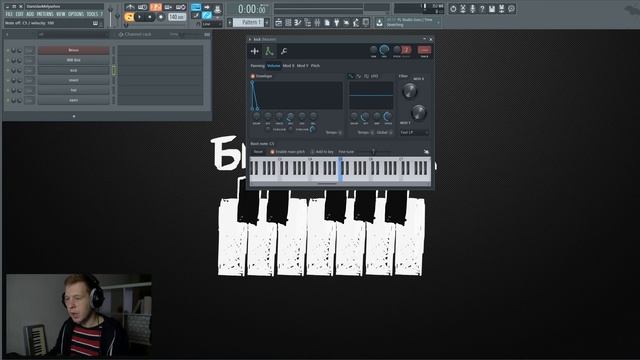Add a new pattern with plus button

pos(267,23)
